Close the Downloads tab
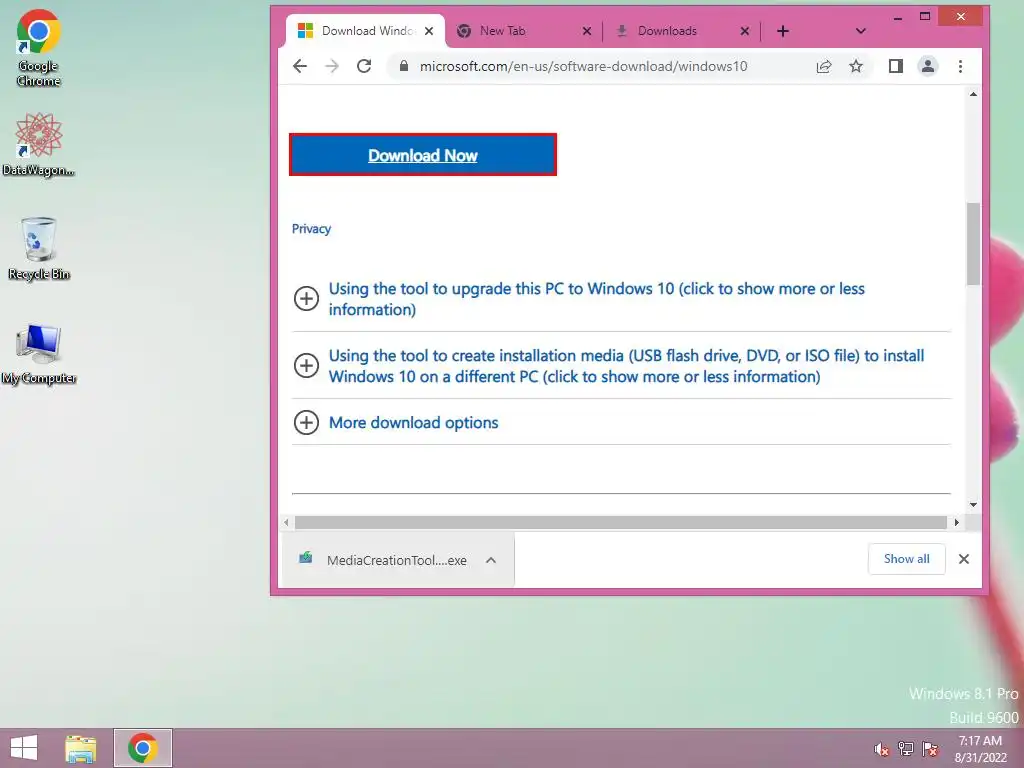Viewport: 1024px width, 768px height. [744, 31]
